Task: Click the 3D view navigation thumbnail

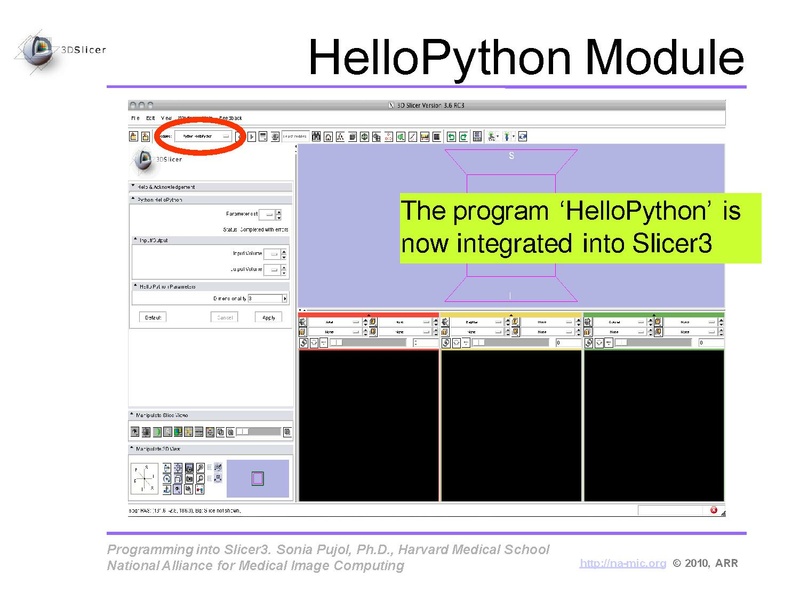Action: point(258,479)
